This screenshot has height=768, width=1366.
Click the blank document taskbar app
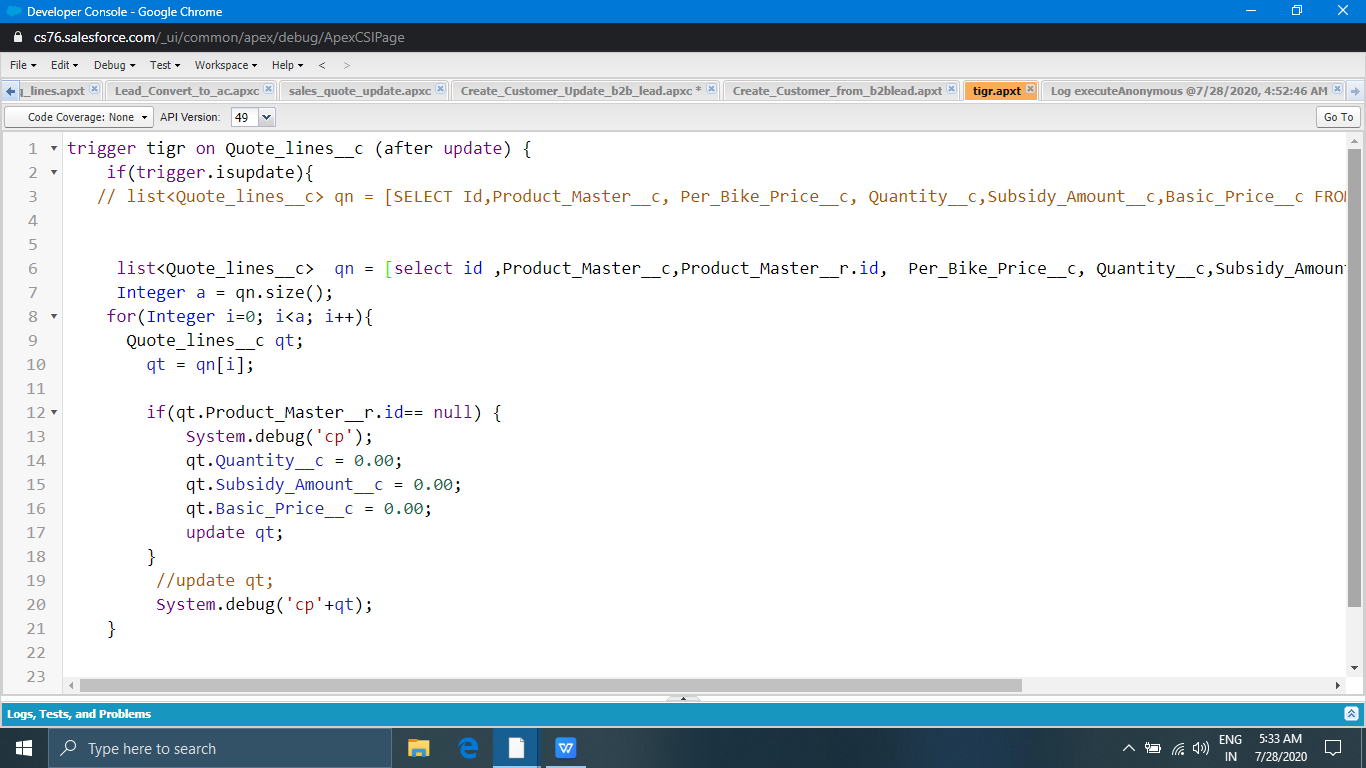coord(516,748)
